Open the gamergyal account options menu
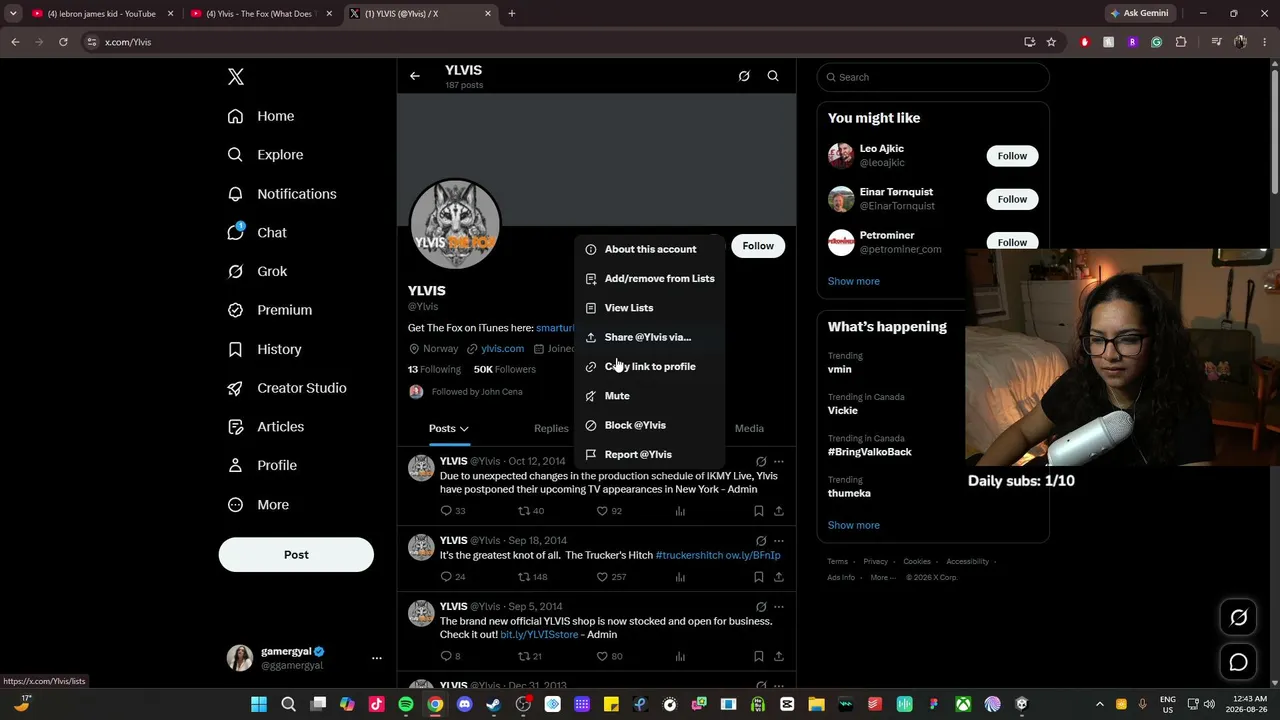Screen dimensions: 1280x720 click(x=377, y=658)
